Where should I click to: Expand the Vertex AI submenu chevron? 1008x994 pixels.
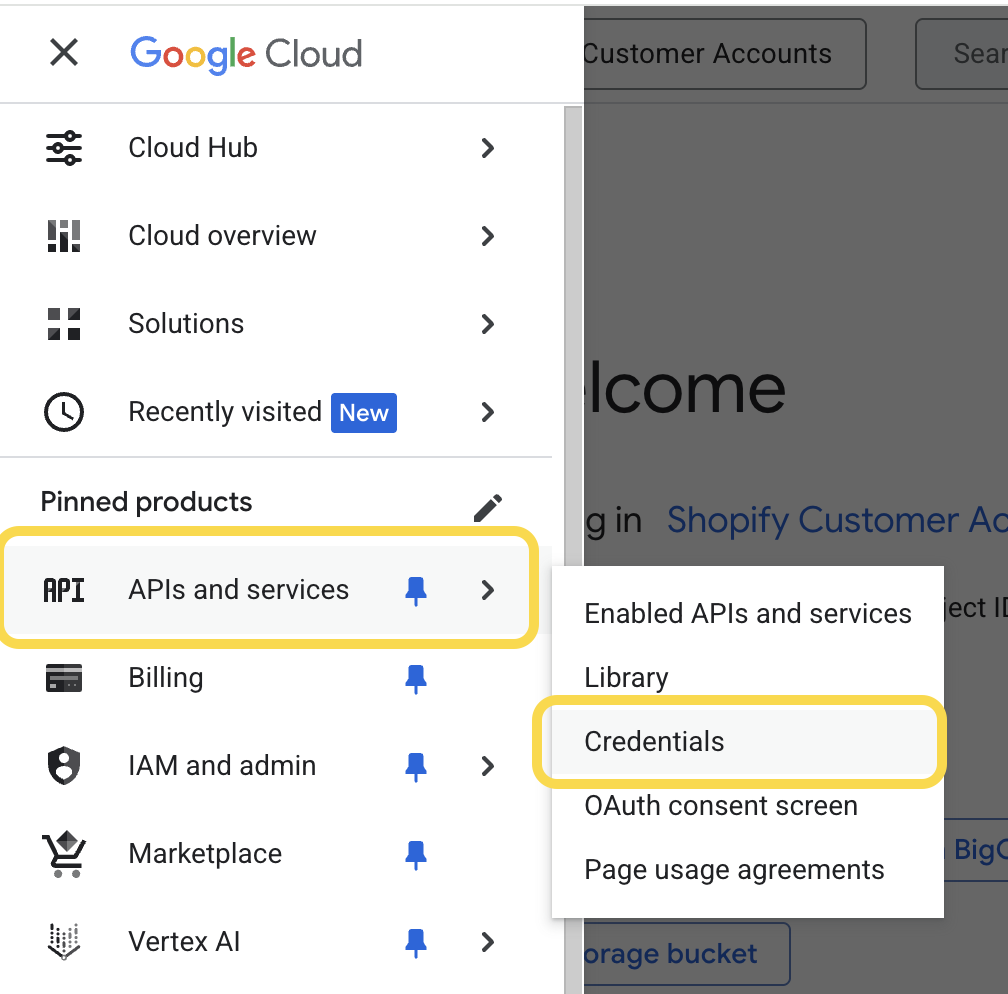[488, 942]
